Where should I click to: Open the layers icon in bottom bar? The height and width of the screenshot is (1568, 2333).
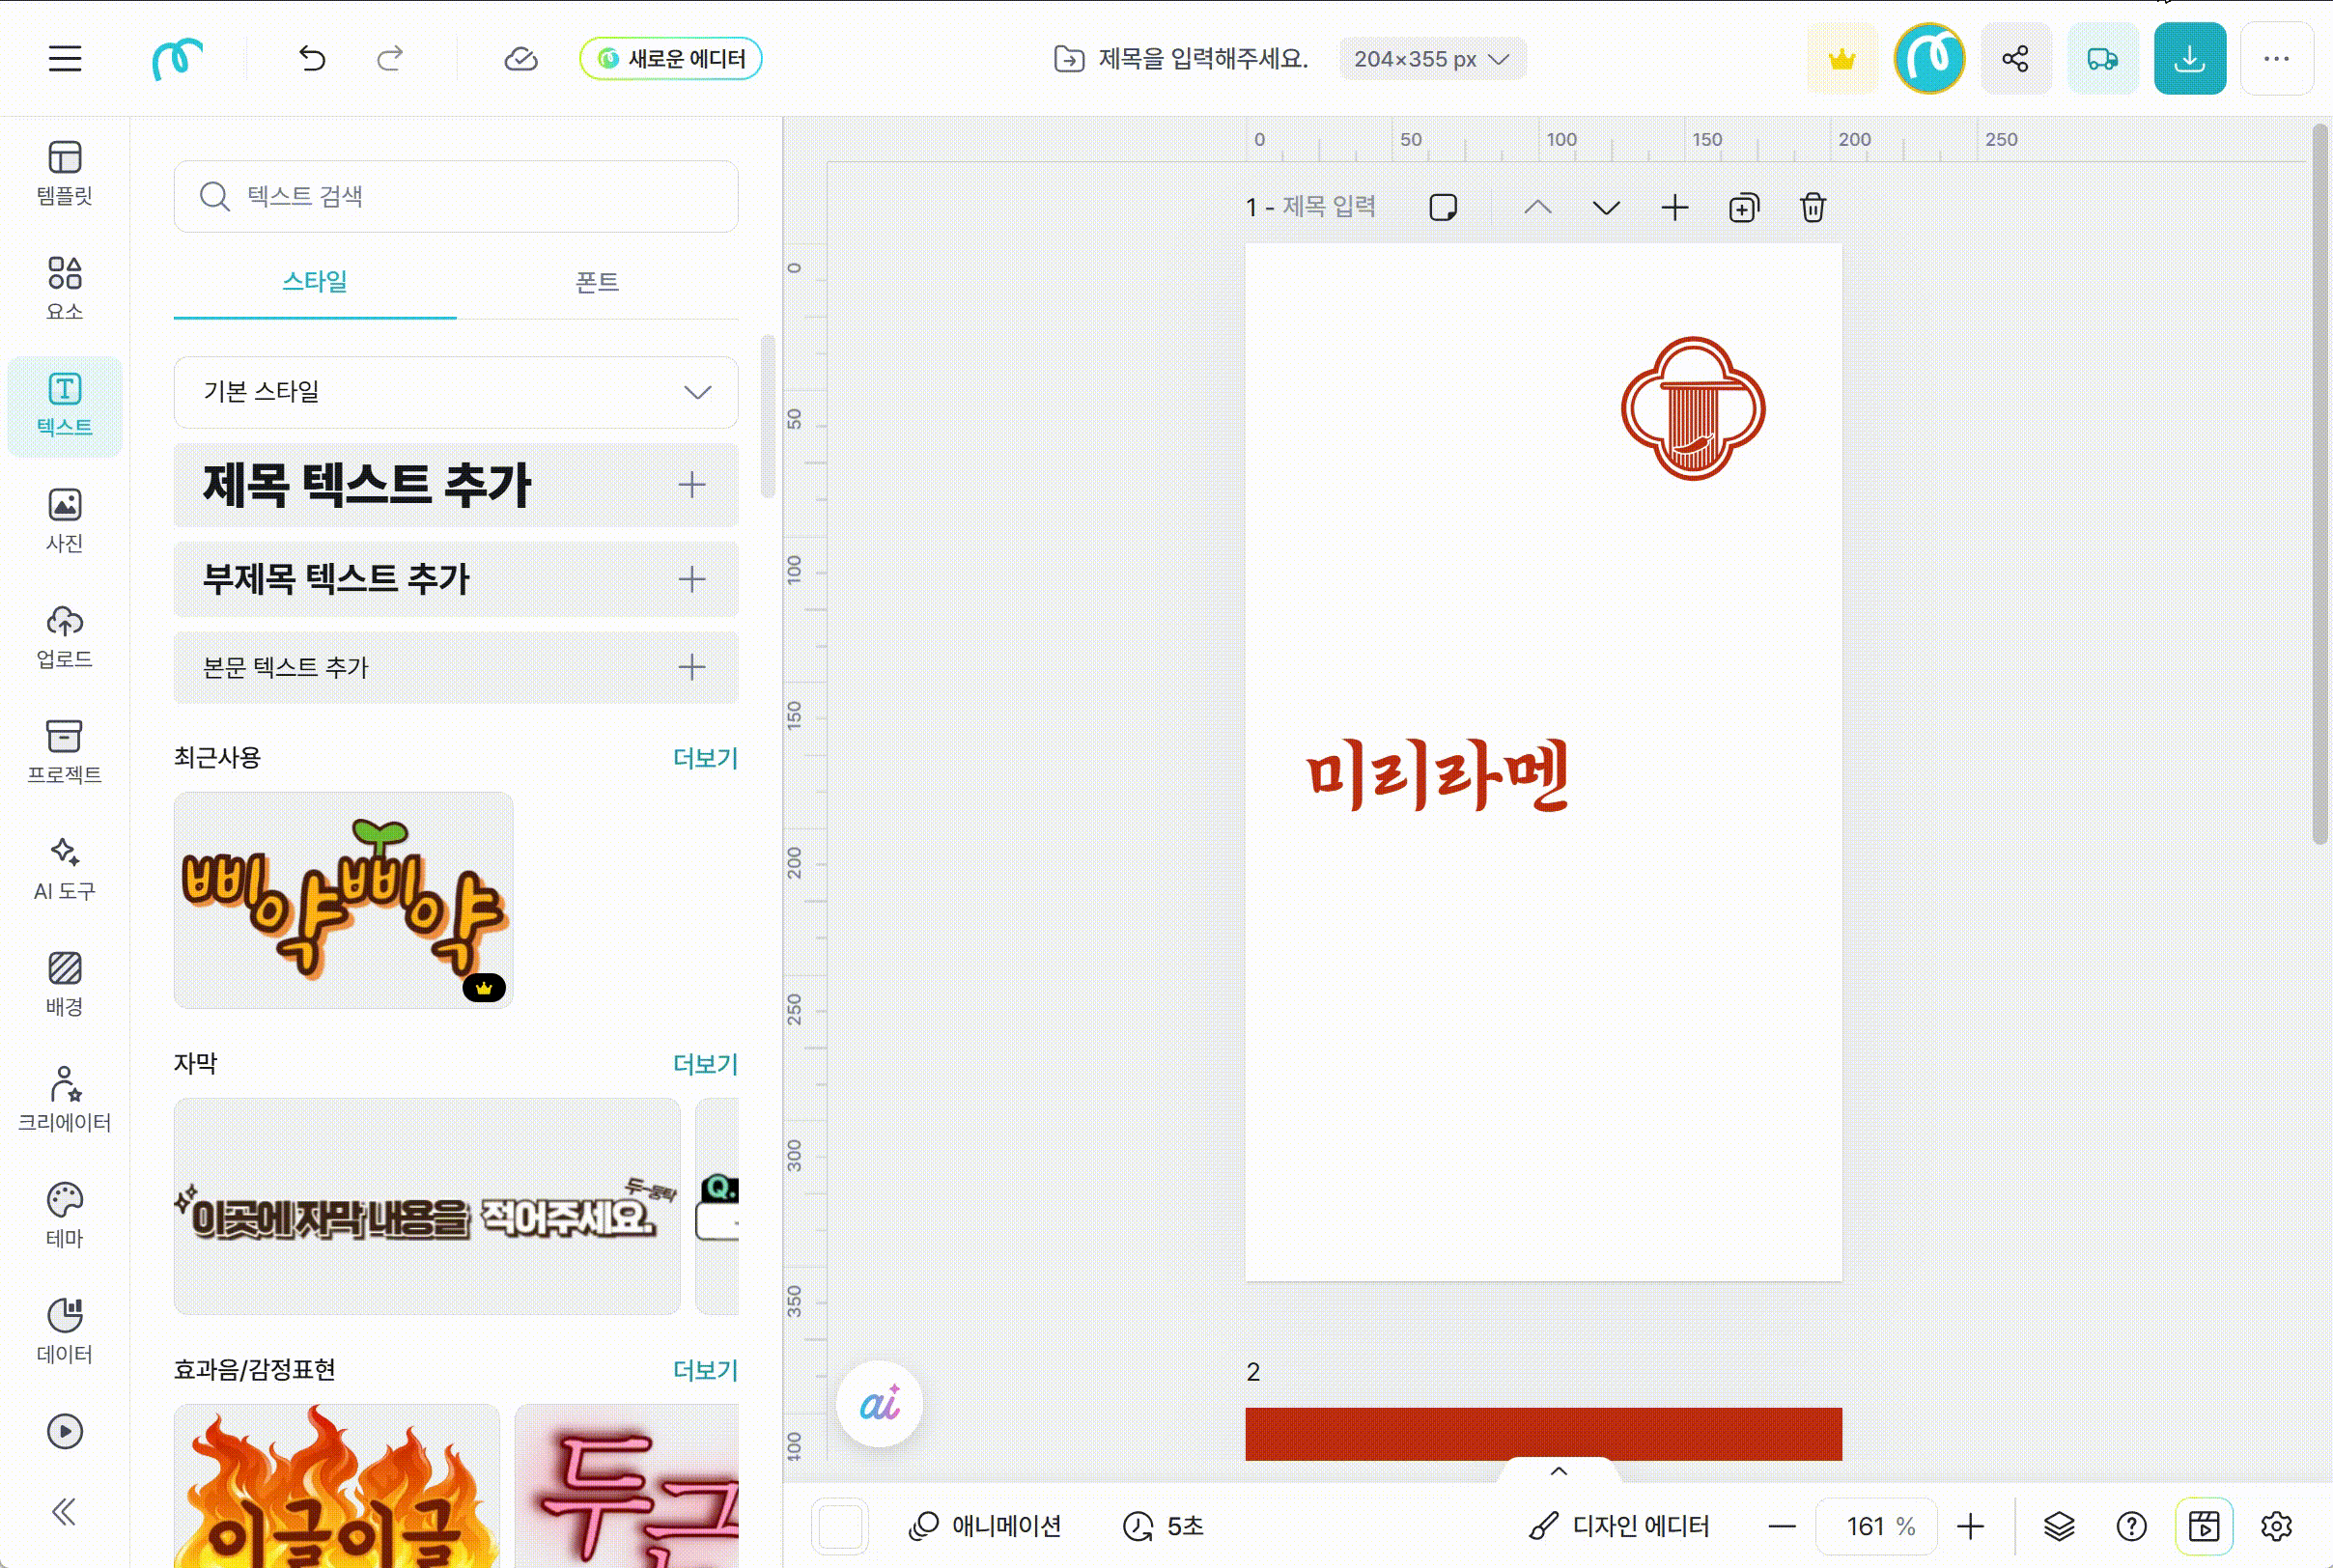[x=2058, y=1526]
